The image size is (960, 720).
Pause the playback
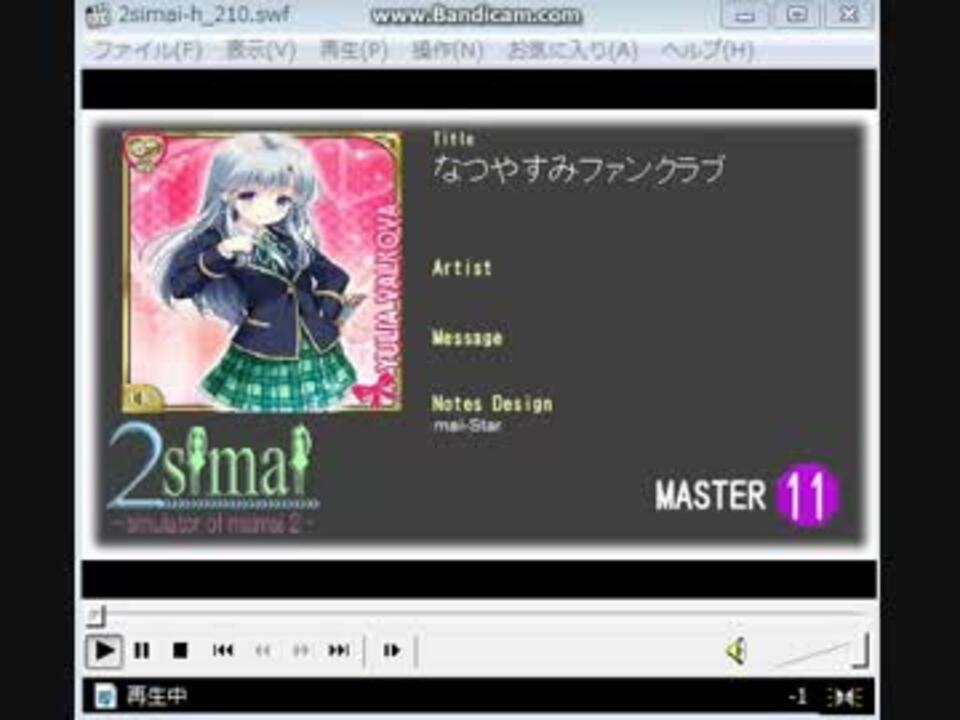pos(142,650)
